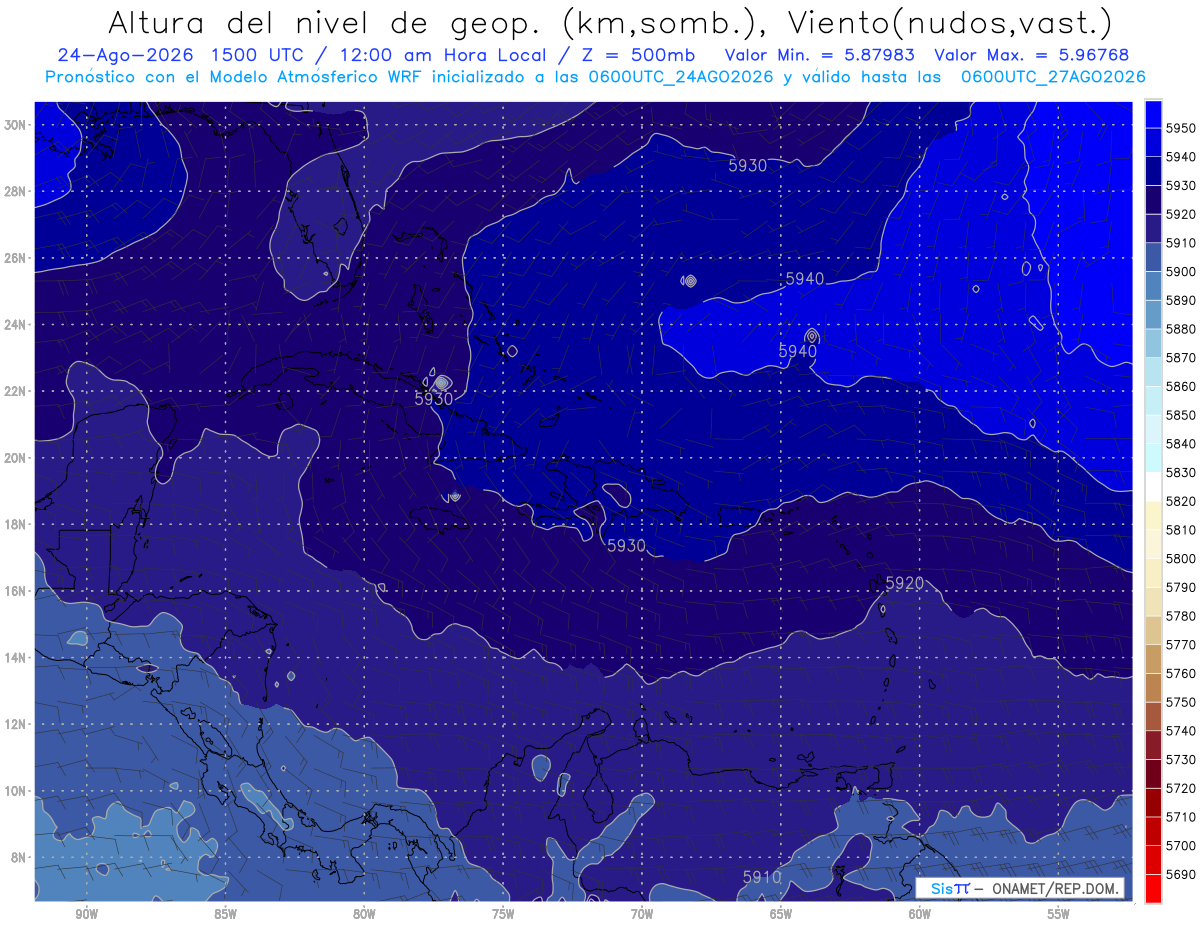Click the '5780' legend value
The height and width of the screenshot is (927, 1200).
click(x=1181, y=616)
